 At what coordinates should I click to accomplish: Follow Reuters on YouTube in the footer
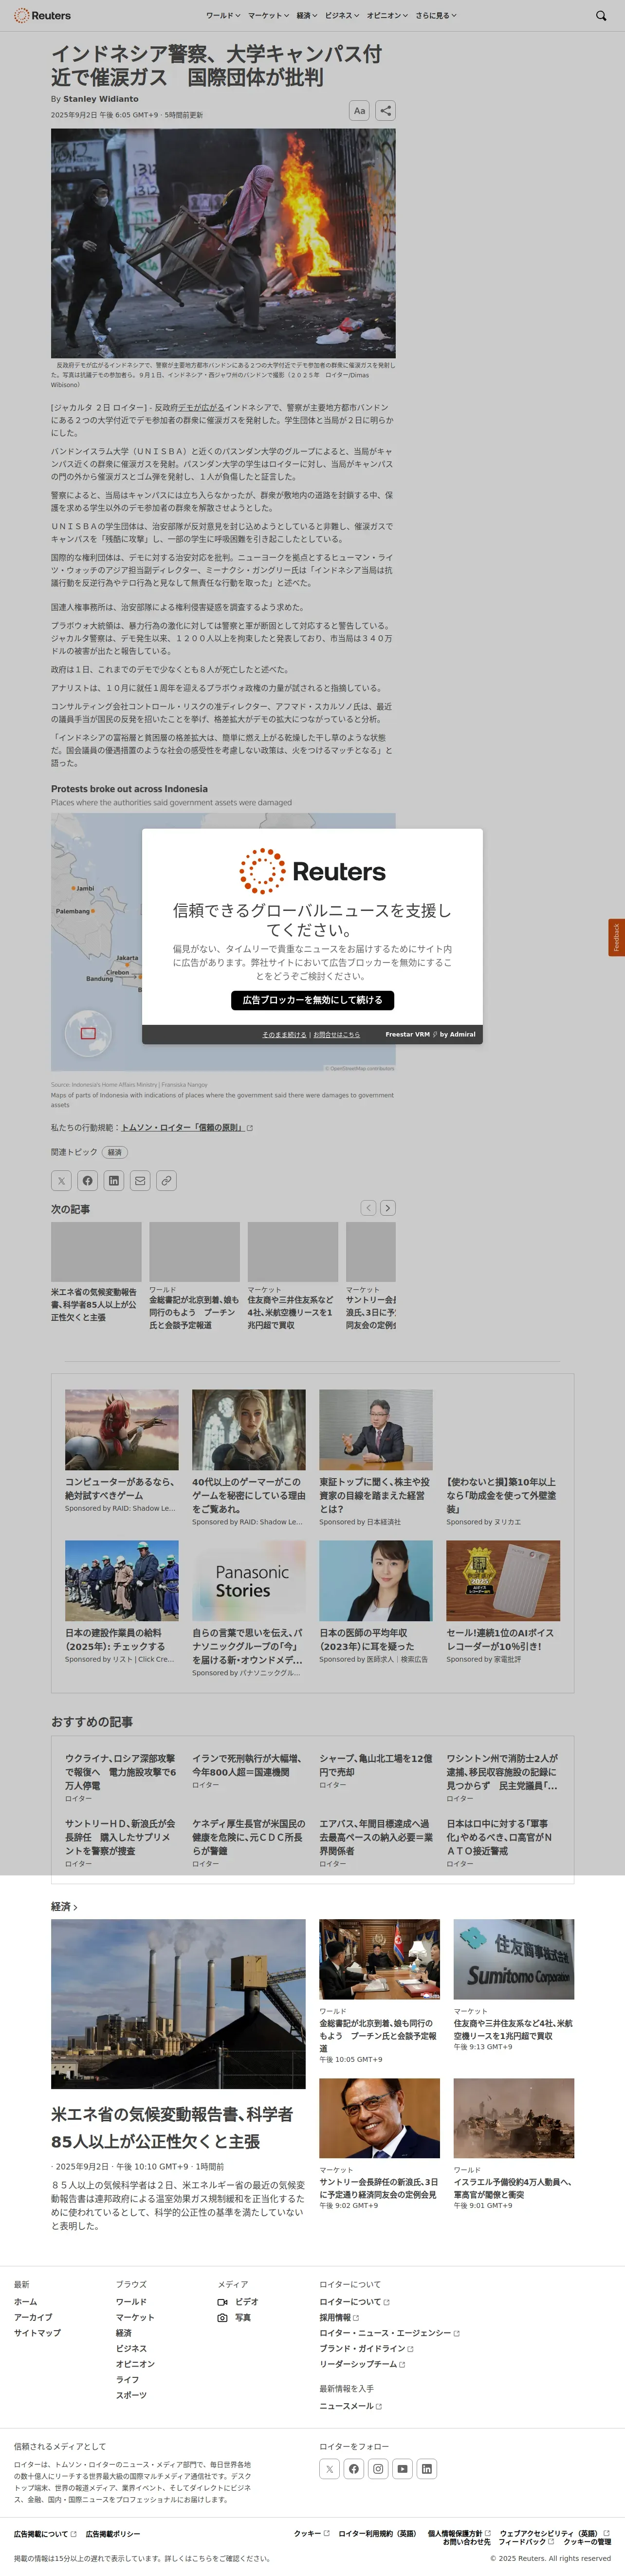402,2469
